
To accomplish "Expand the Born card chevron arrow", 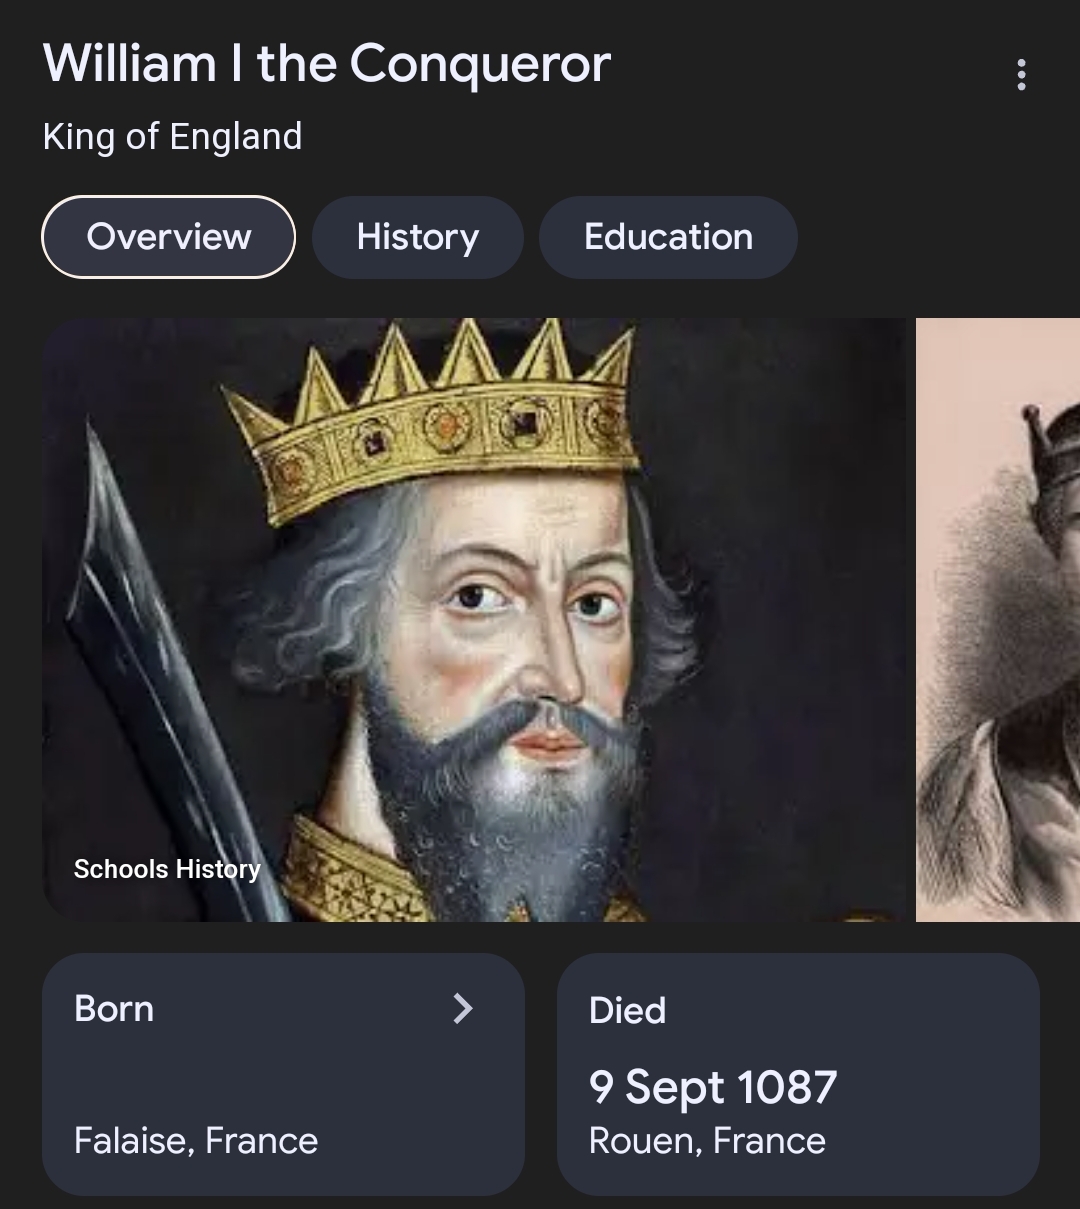I will (x=462, y=1008).
